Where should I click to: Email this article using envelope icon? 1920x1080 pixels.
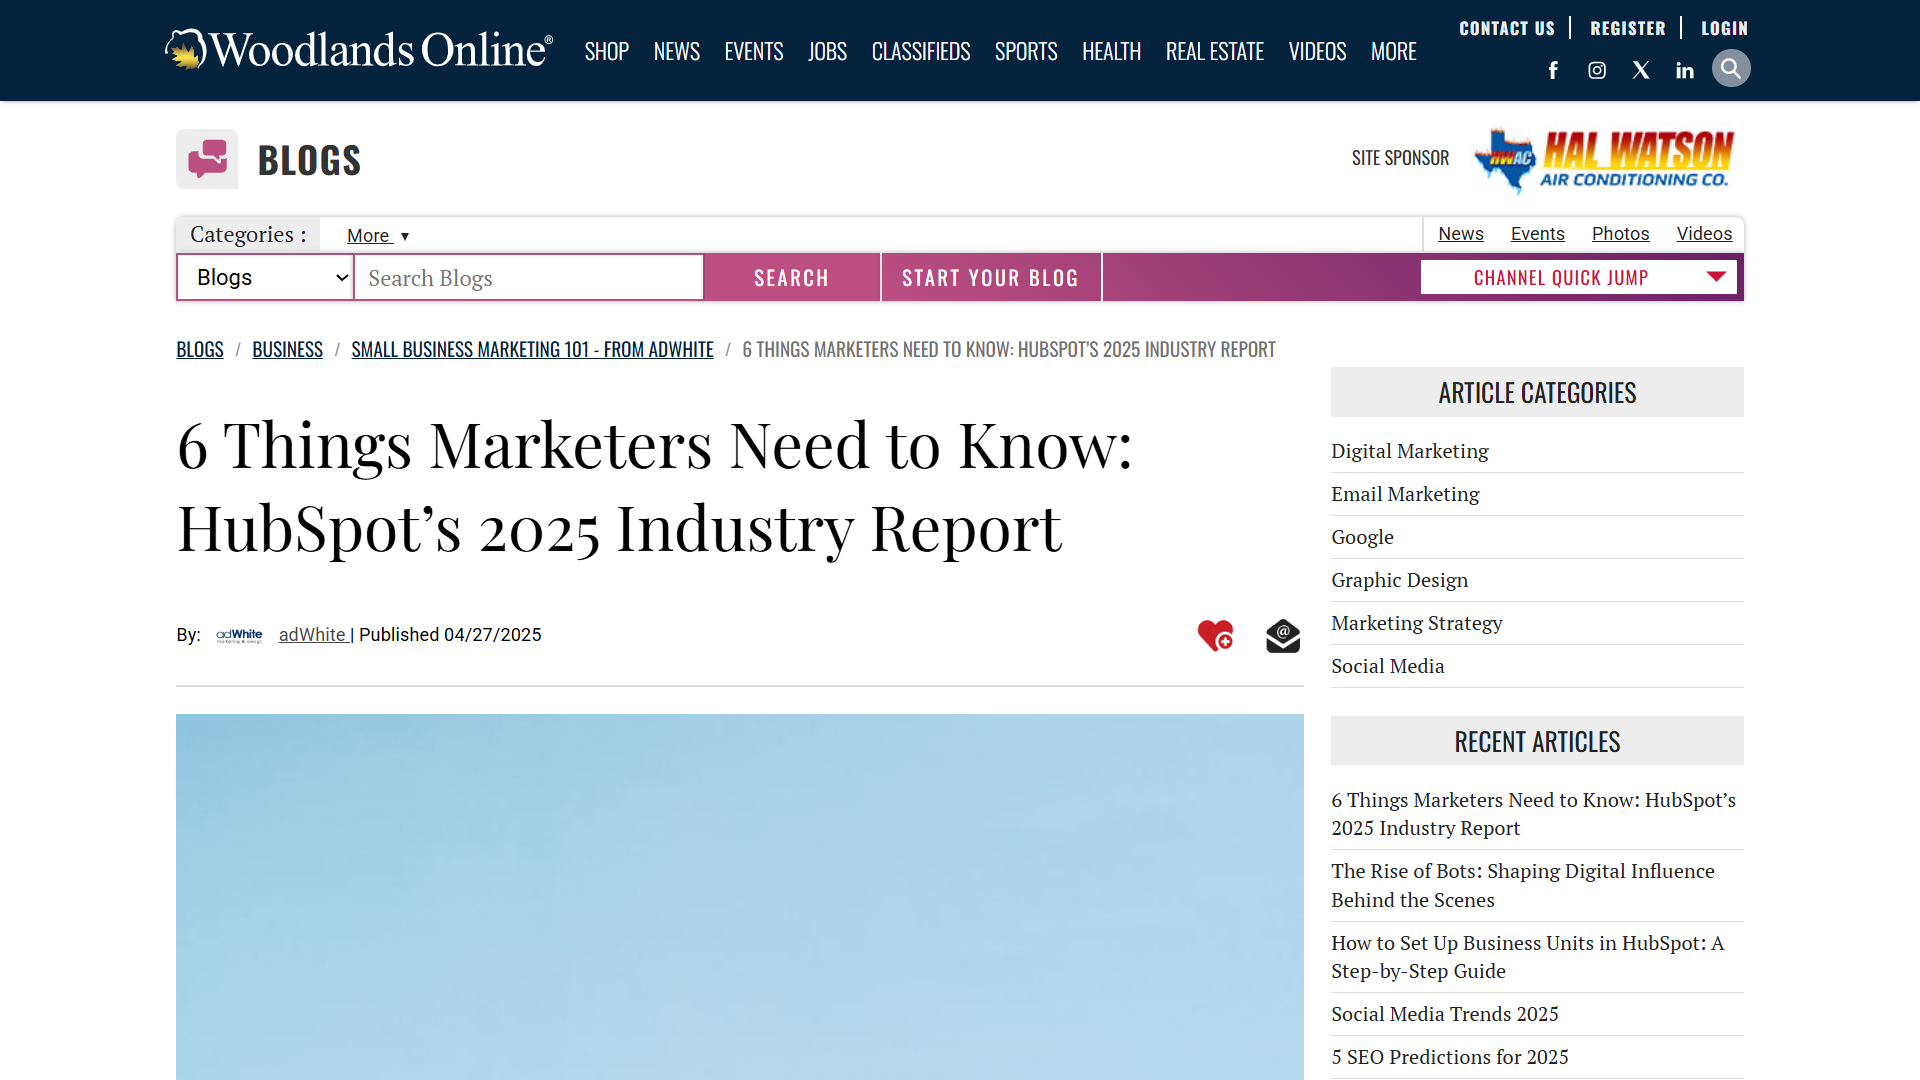pyautogui.click(x=1283, y=635)
